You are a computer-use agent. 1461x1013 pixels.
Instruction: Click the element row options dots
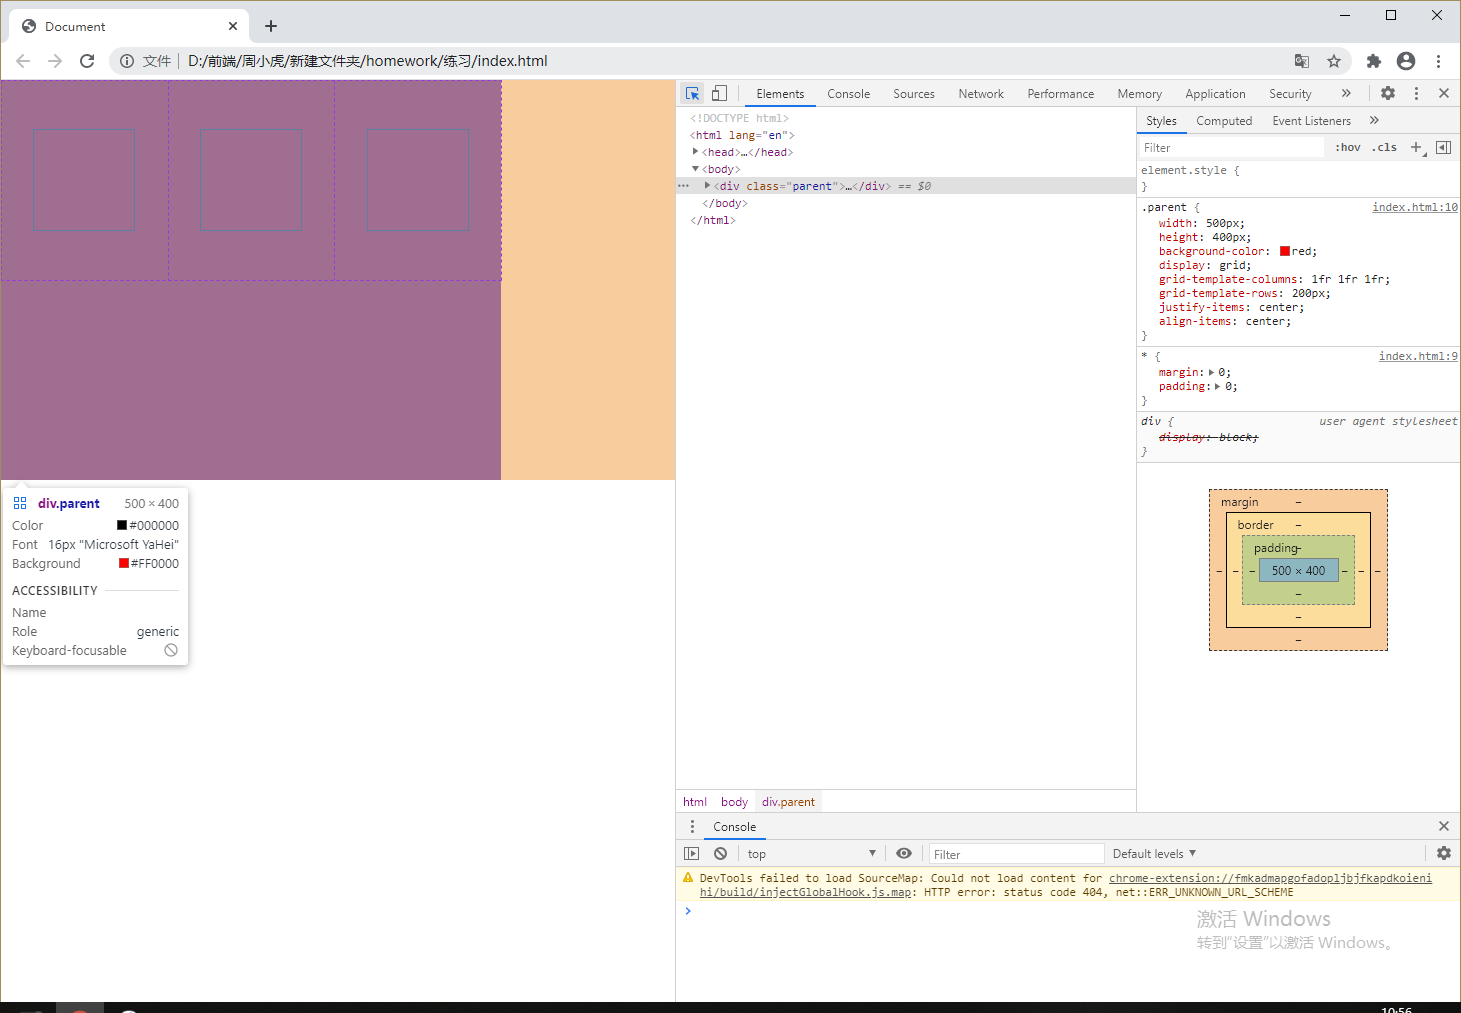point(684,186)
